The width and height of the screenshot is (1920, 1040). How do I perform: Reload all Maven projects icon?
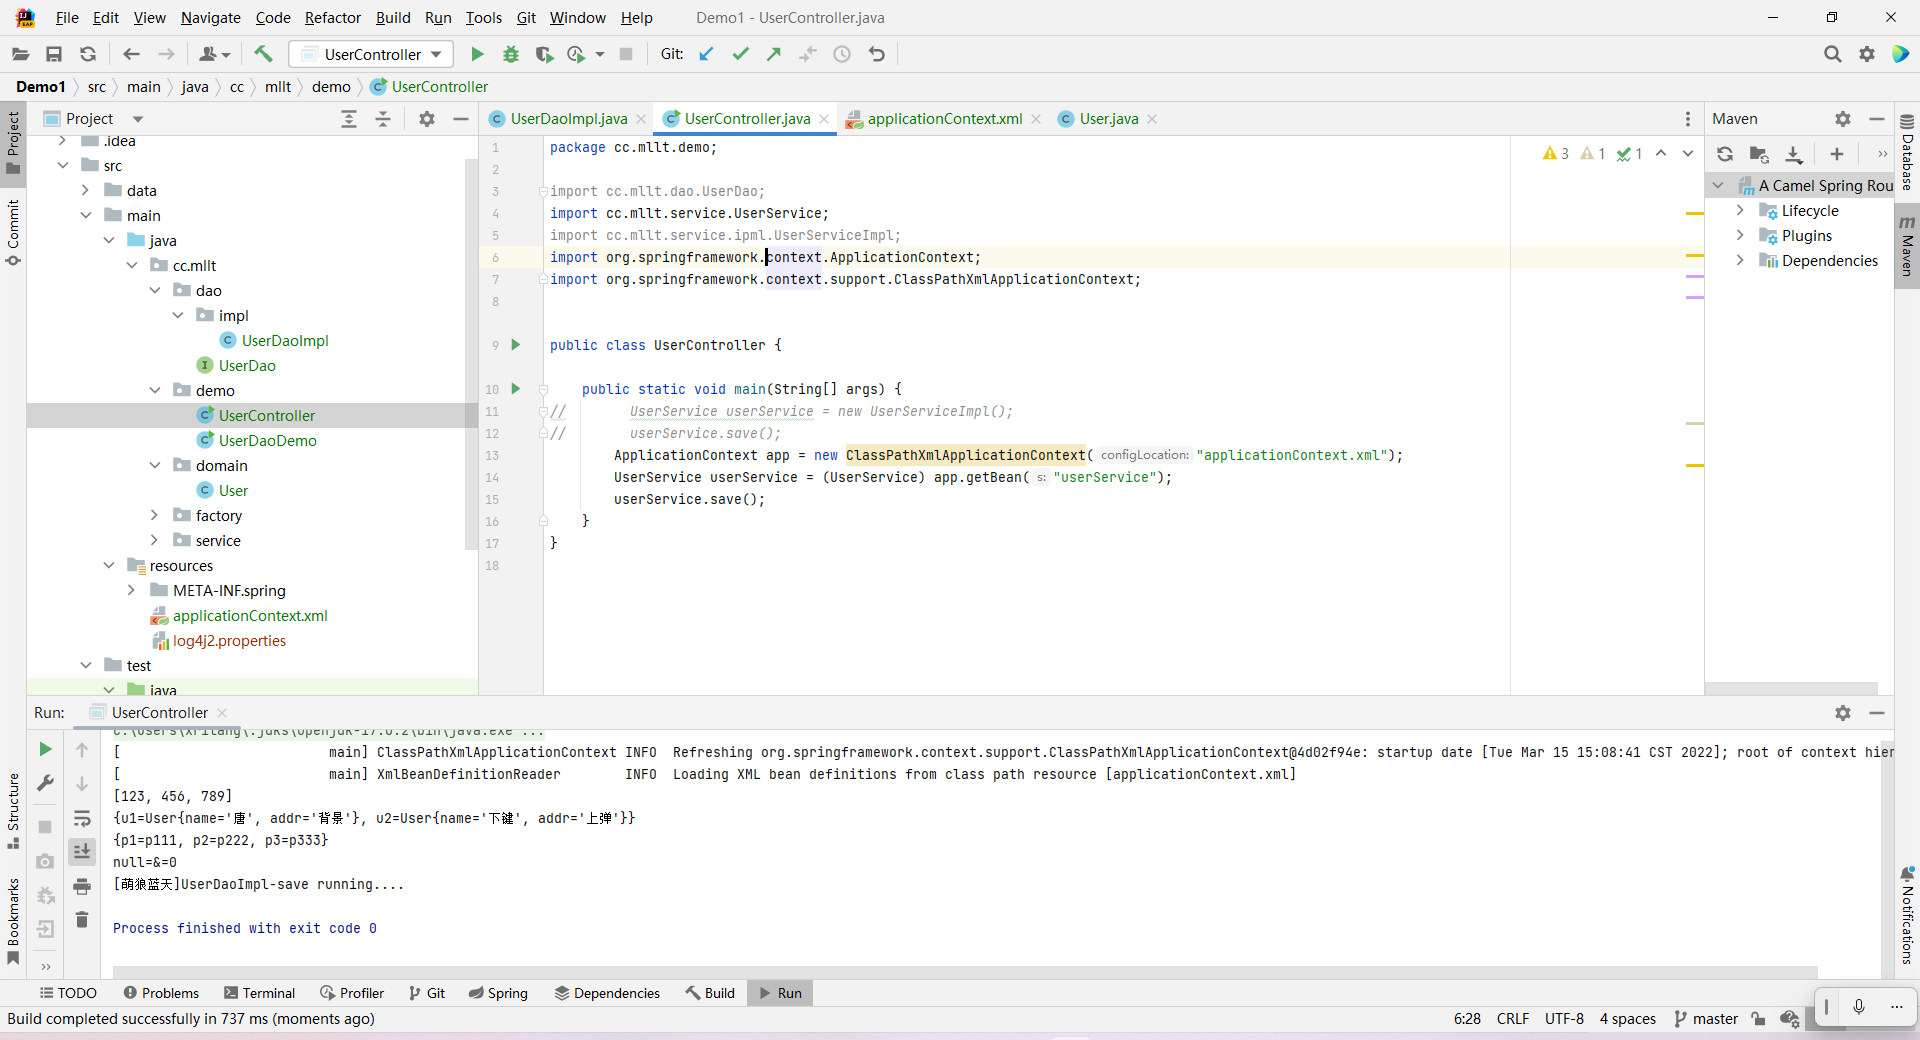[1725, 154]
